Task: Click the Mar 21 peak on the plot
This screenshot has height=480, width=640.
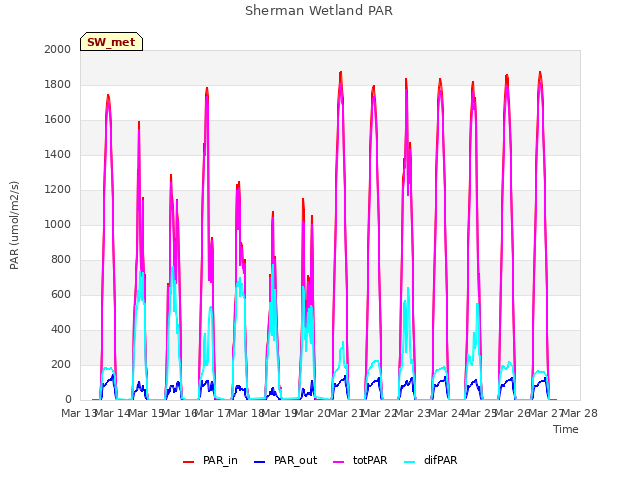Action: coord(340,73)
